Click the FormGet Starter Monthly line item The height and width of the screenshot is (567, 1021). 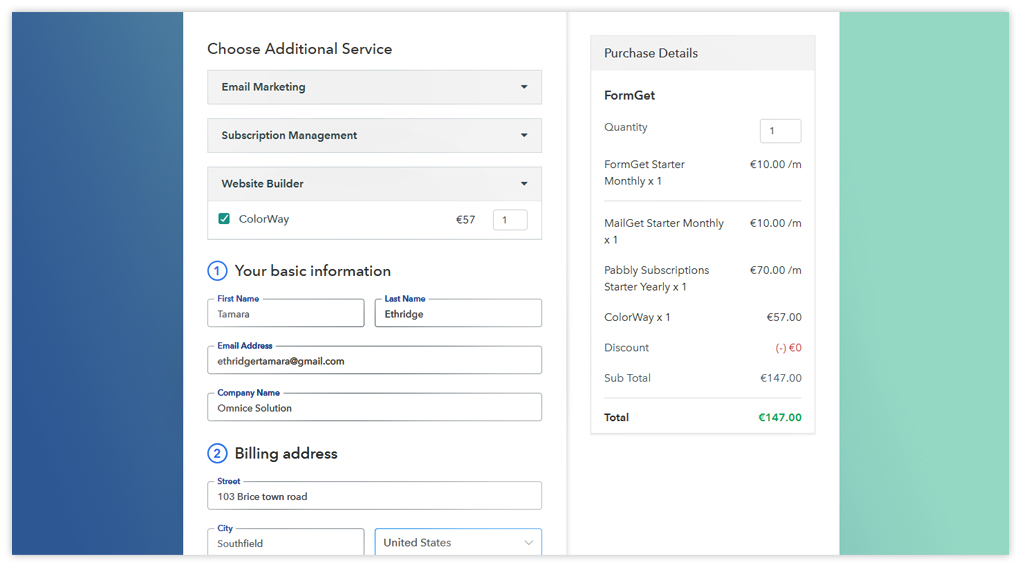(644, 173)
